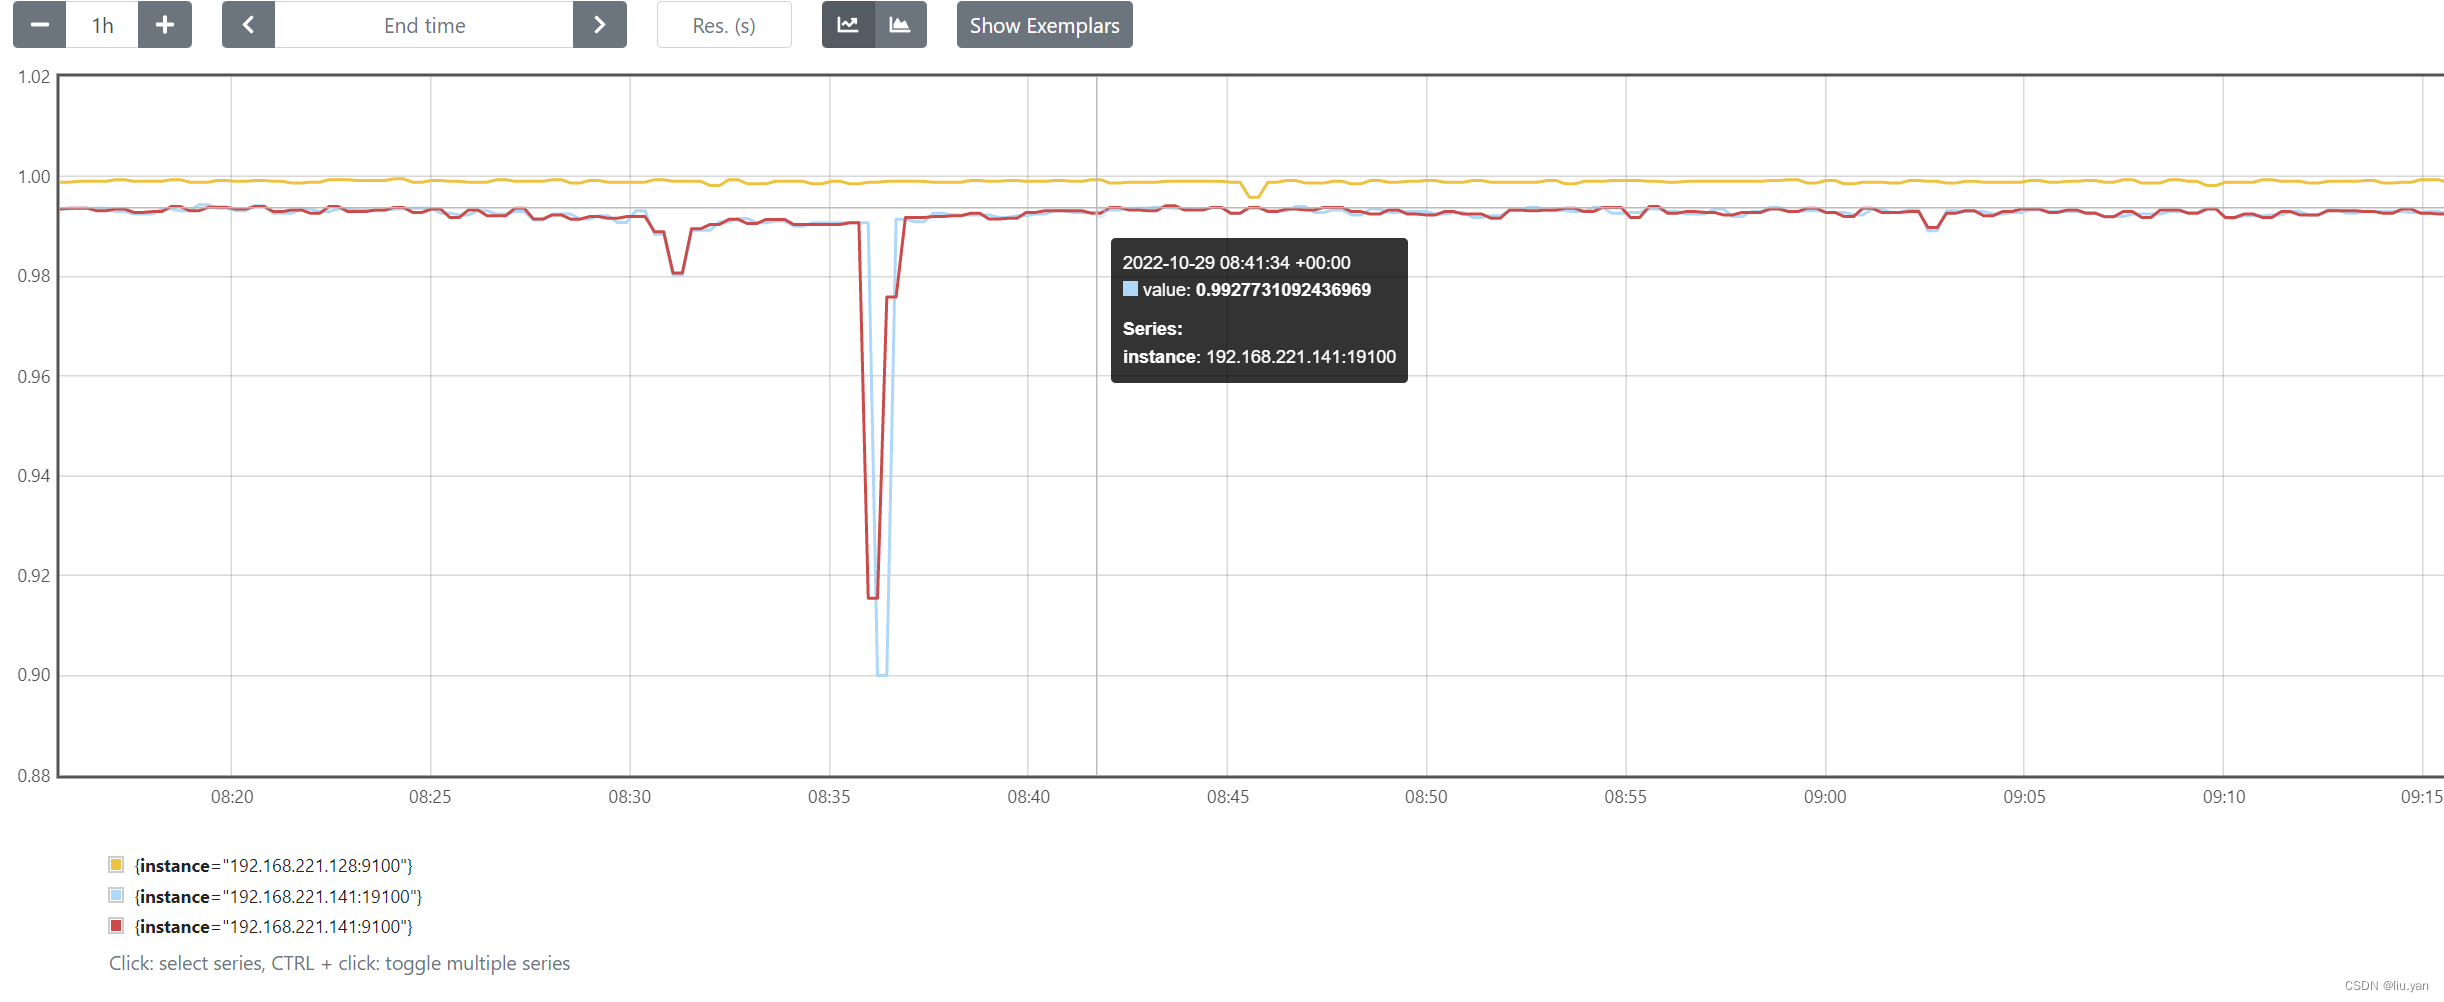Viewport: 2444px width, 1002px height.
Task: Click the 0.96 label on the y-axis
Action: 34,377
